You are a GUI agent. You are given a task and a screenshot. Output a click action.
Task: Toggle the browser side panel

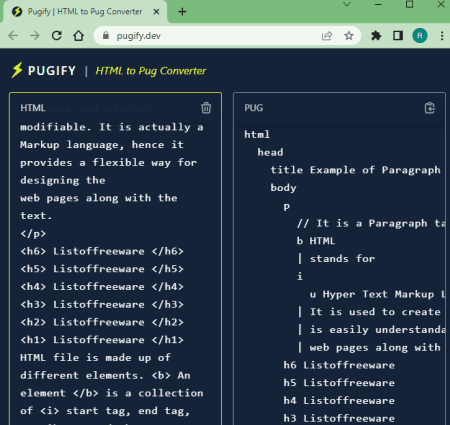pyautogui.click(x=398, y=36)
